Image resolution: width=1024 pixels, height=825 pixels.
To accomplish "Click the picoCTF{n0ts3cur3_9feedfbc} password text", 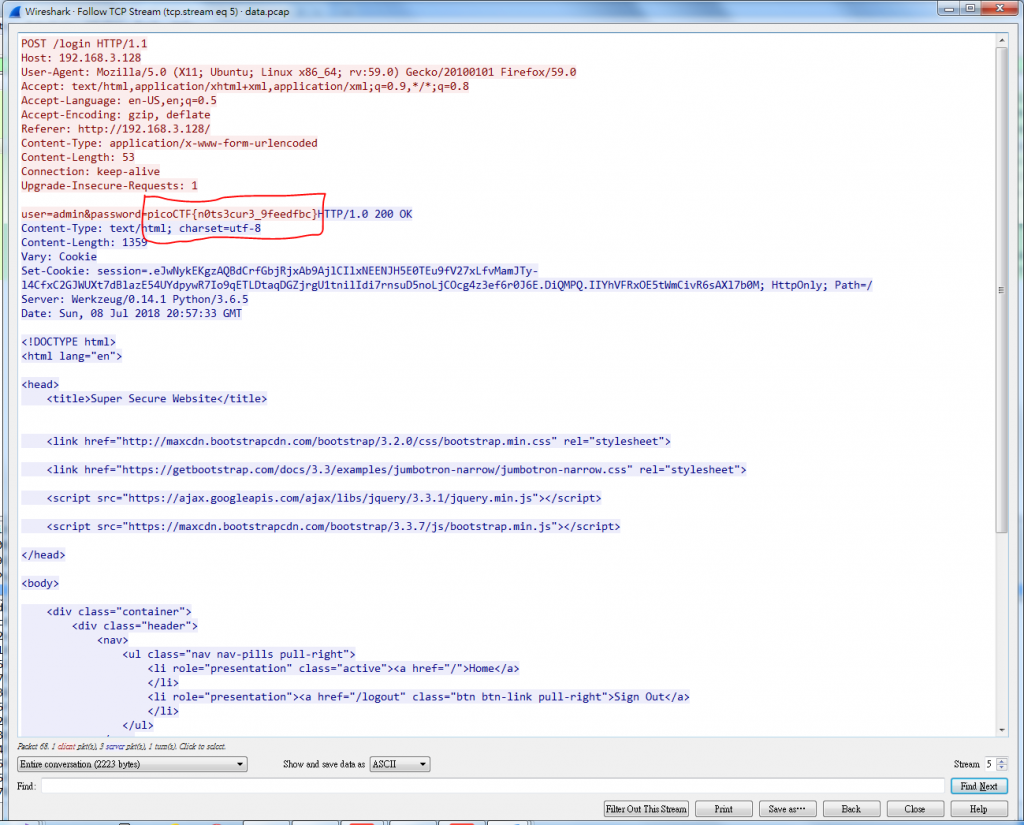I will tap(232, 214).
